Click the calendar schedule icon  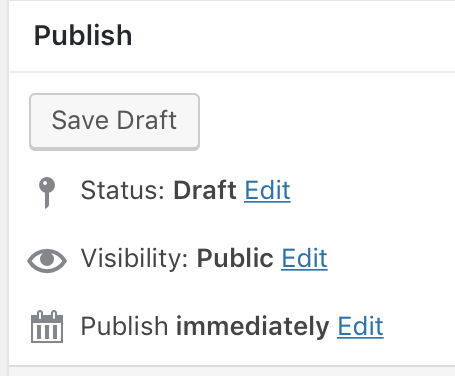pos(47,327)
